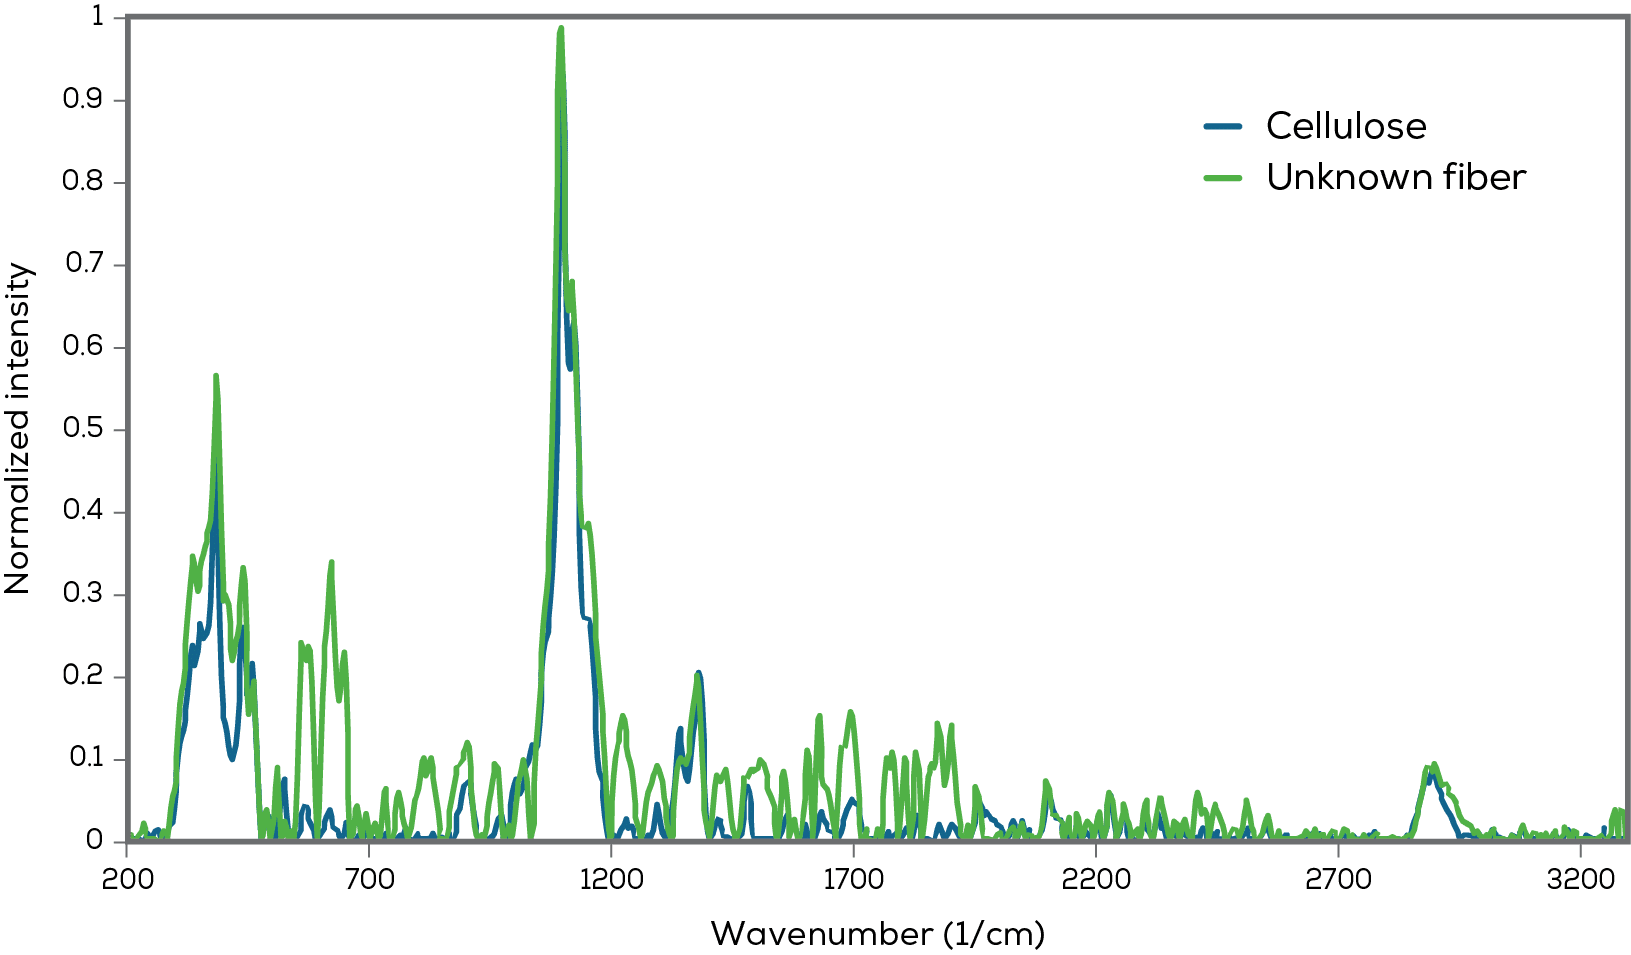Expand the legend box
This screenshot has height=955, width=1631.
[x=1340, y=152]
